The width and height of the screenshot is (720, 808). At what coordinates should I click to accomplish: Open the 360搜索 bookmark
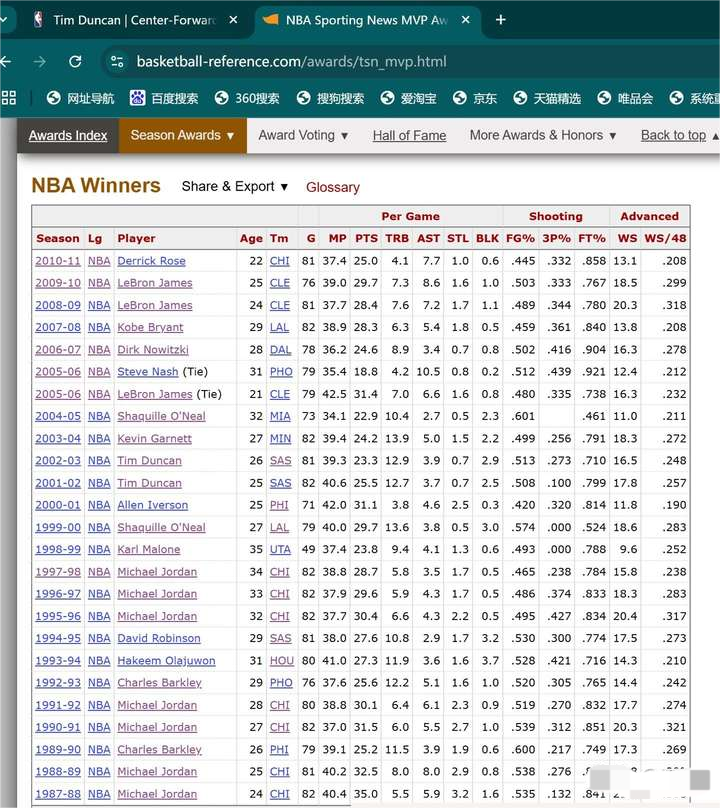pos(247,98)
